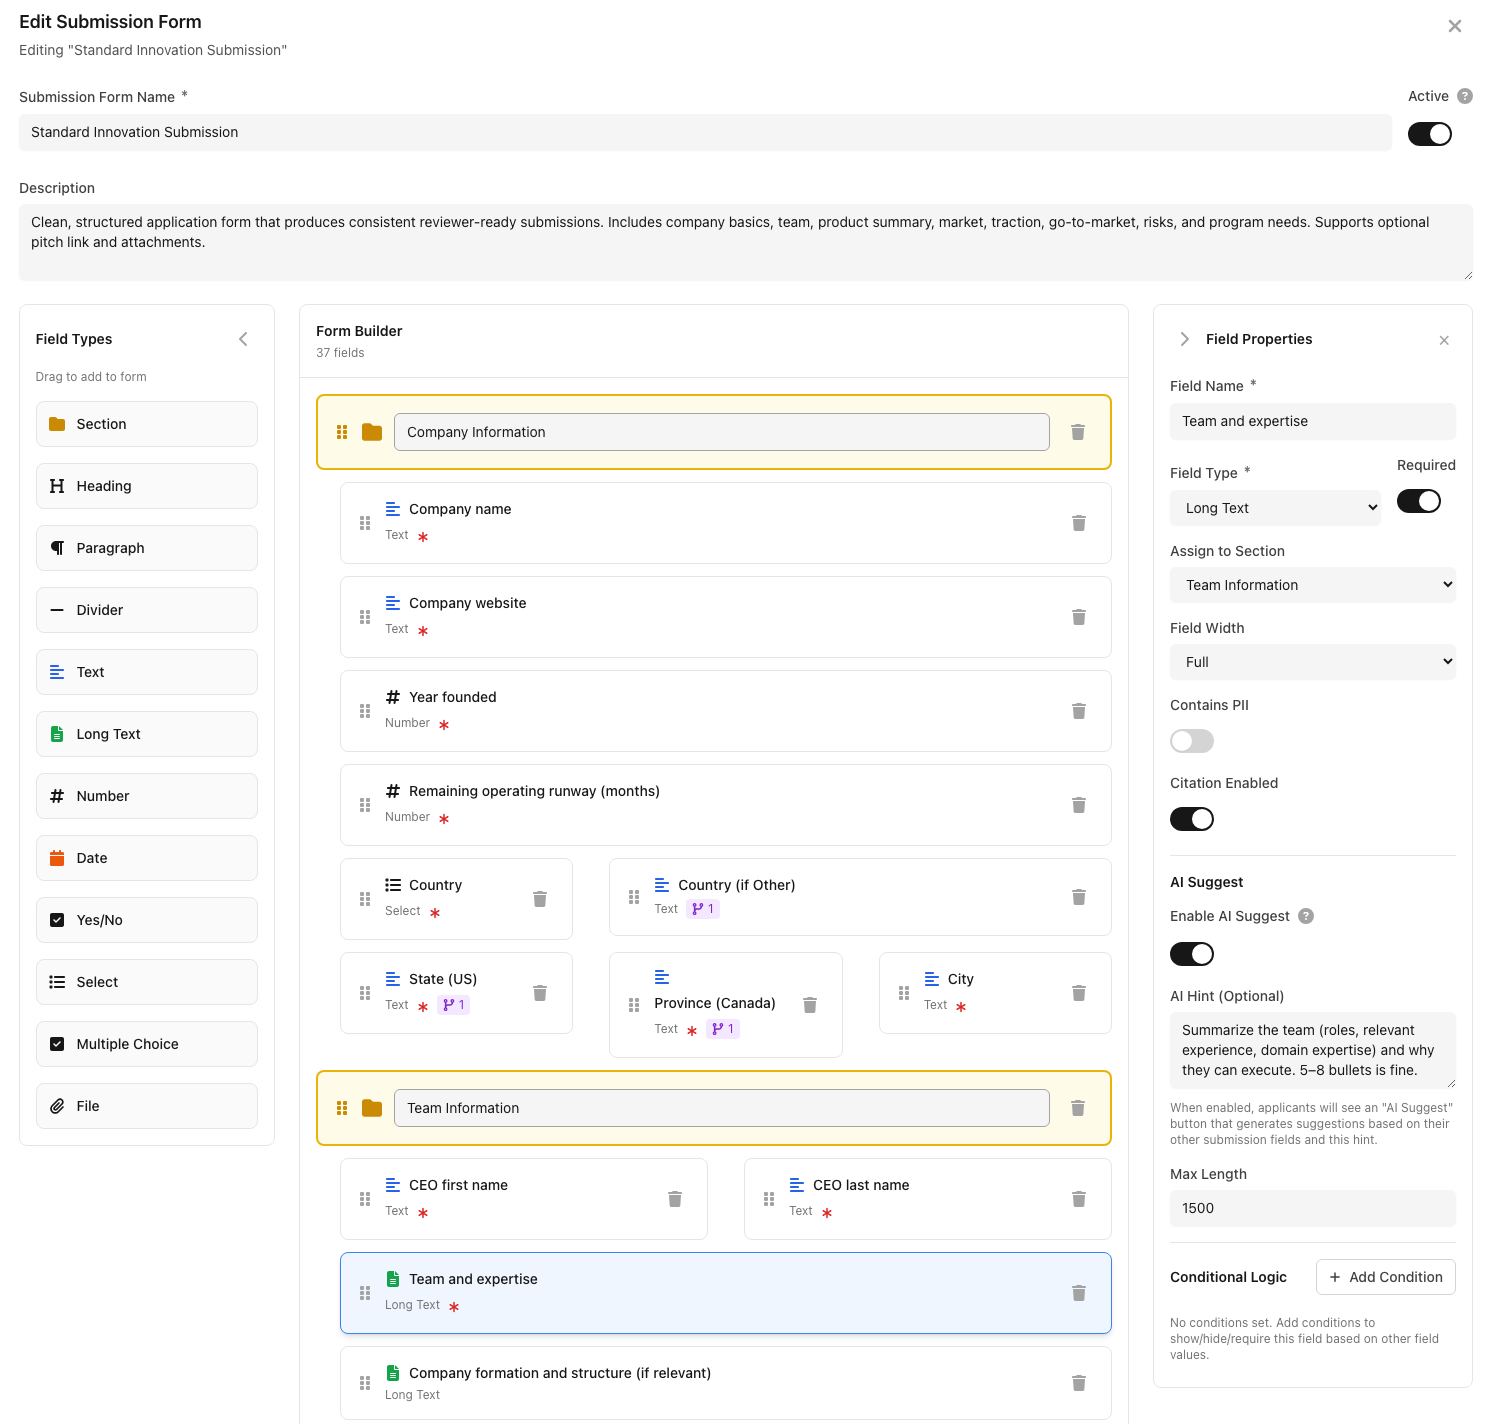Change the Assign to Section dropdown
The height and width of the screenshot is (1424, 1486).
pyautogui.click(x=1312, y=584)
